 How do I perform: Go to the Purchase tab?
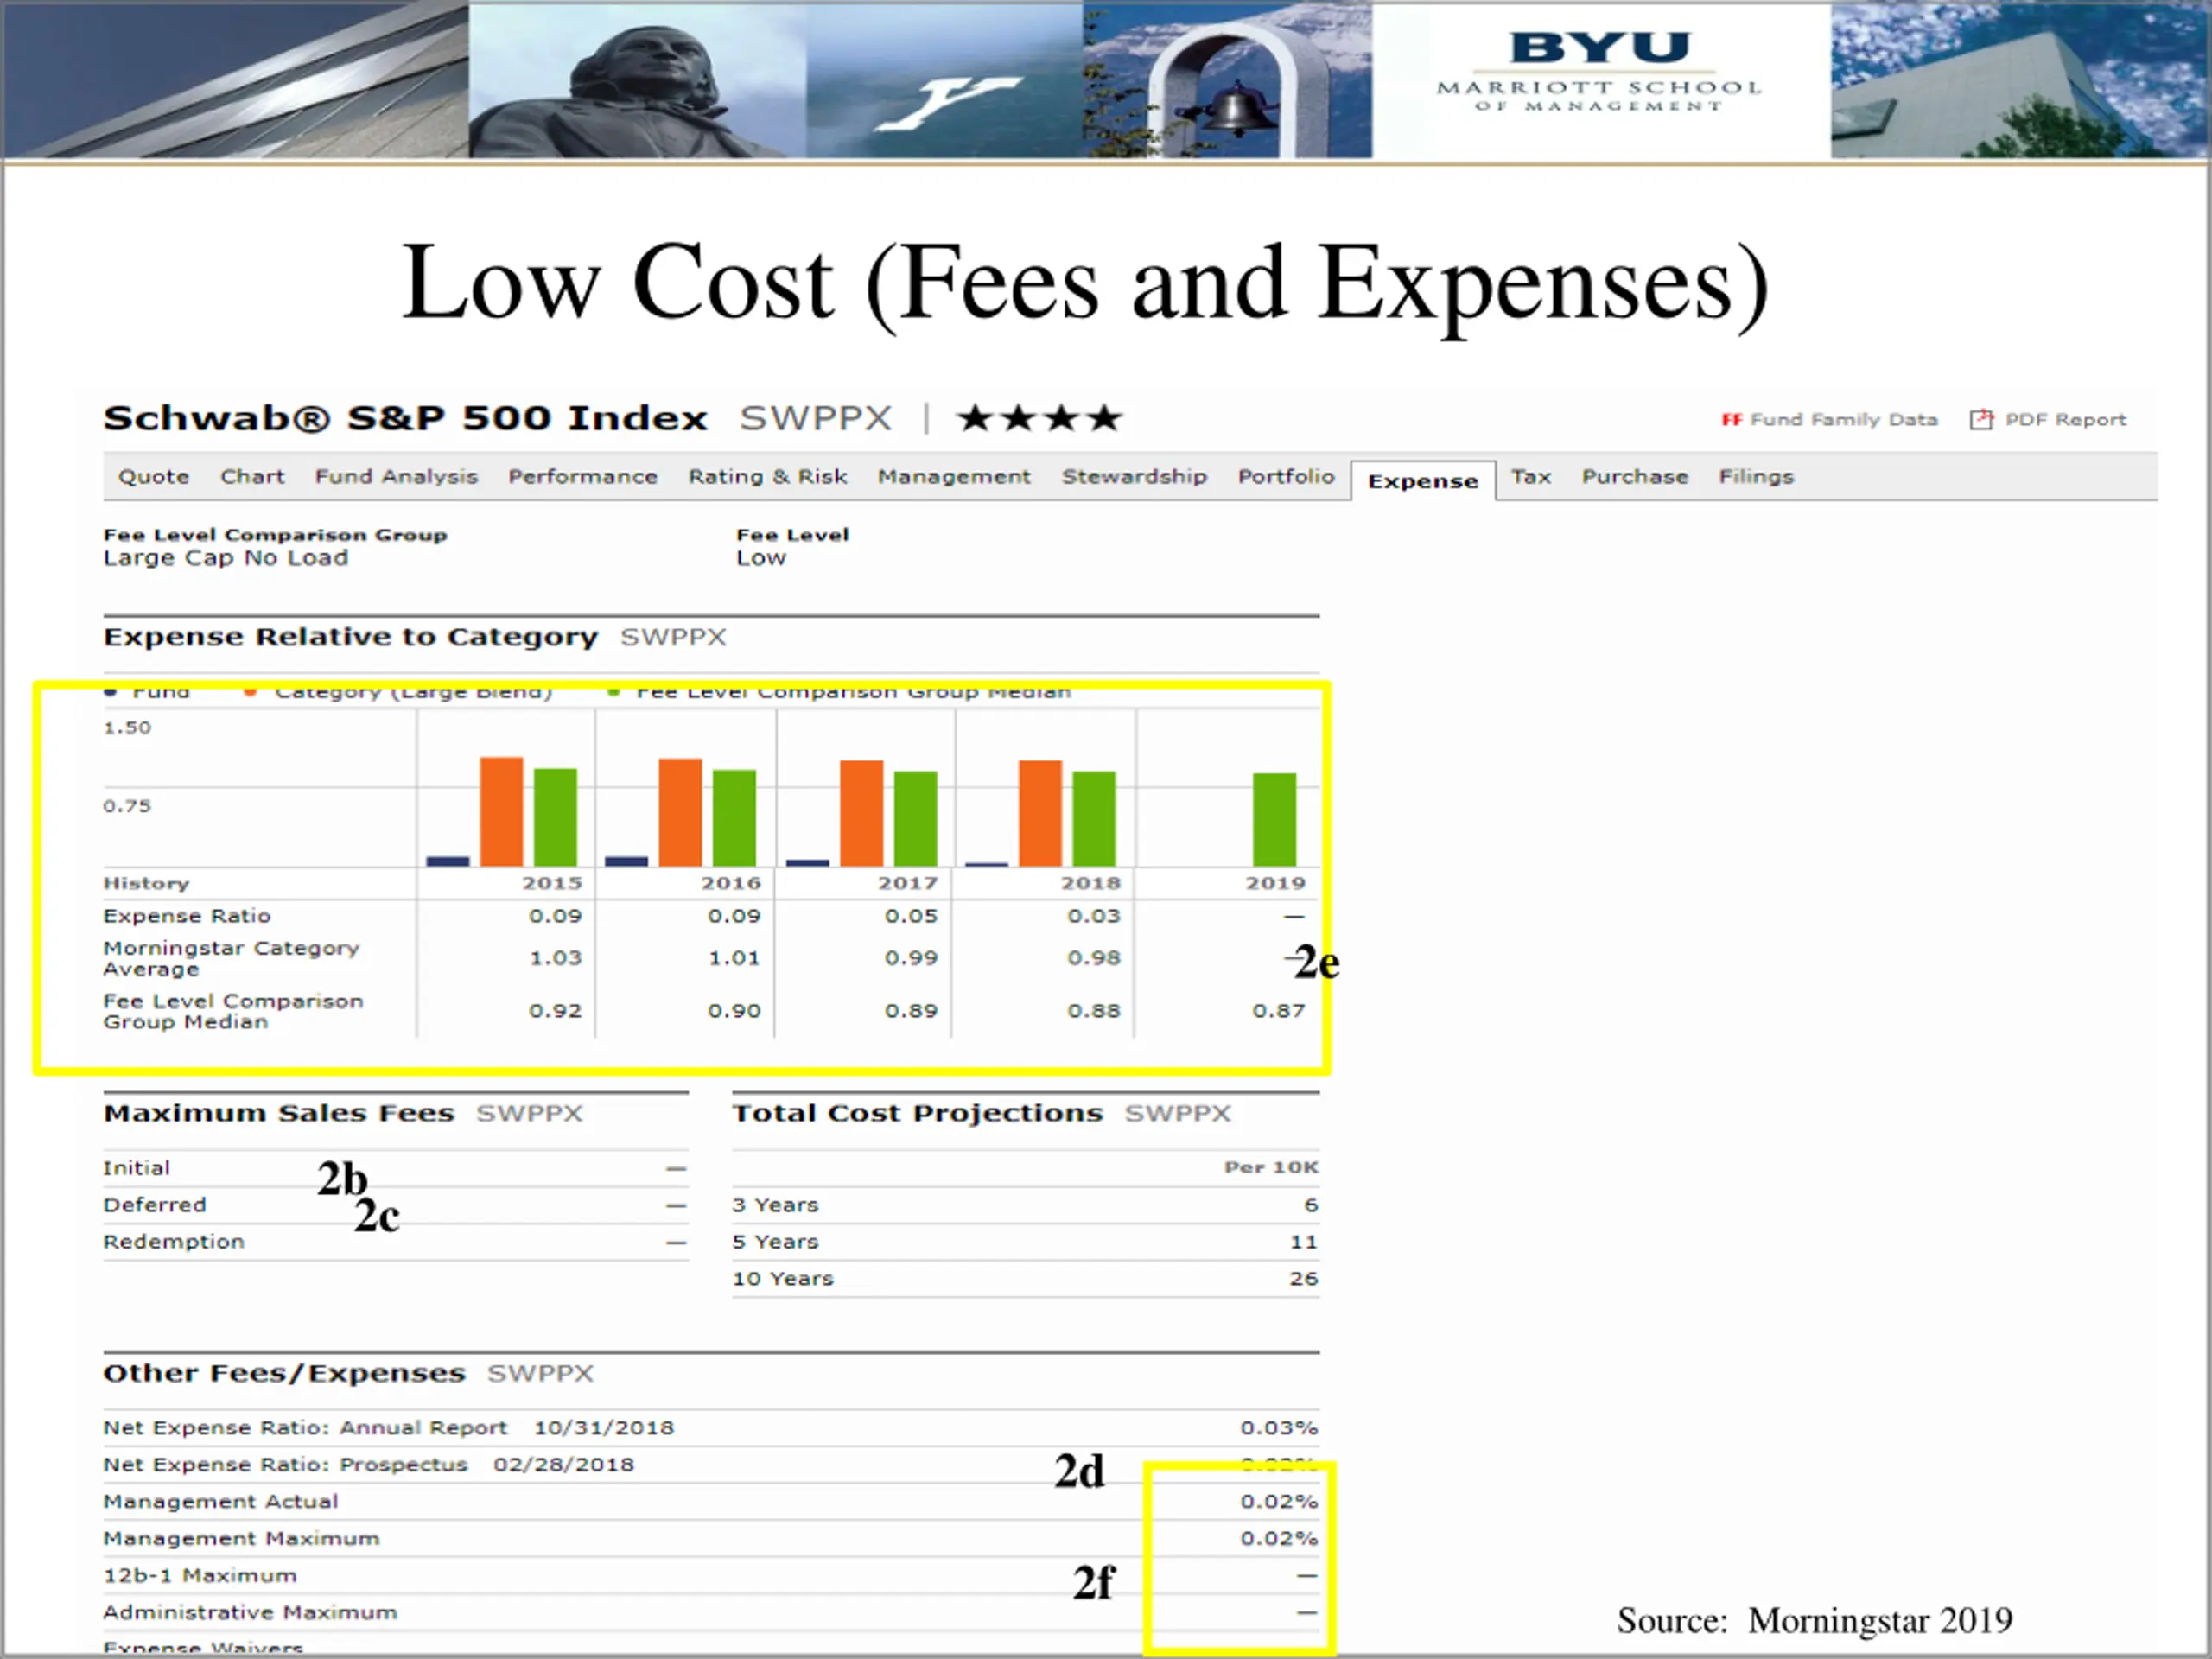[x=1635, y=477]
